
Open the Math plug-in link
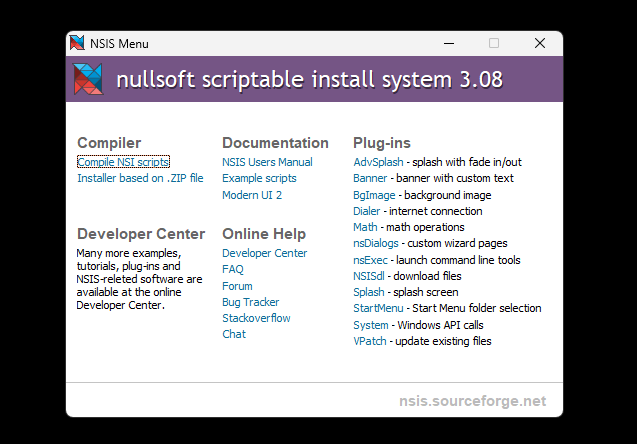click(x=365, y=227)
